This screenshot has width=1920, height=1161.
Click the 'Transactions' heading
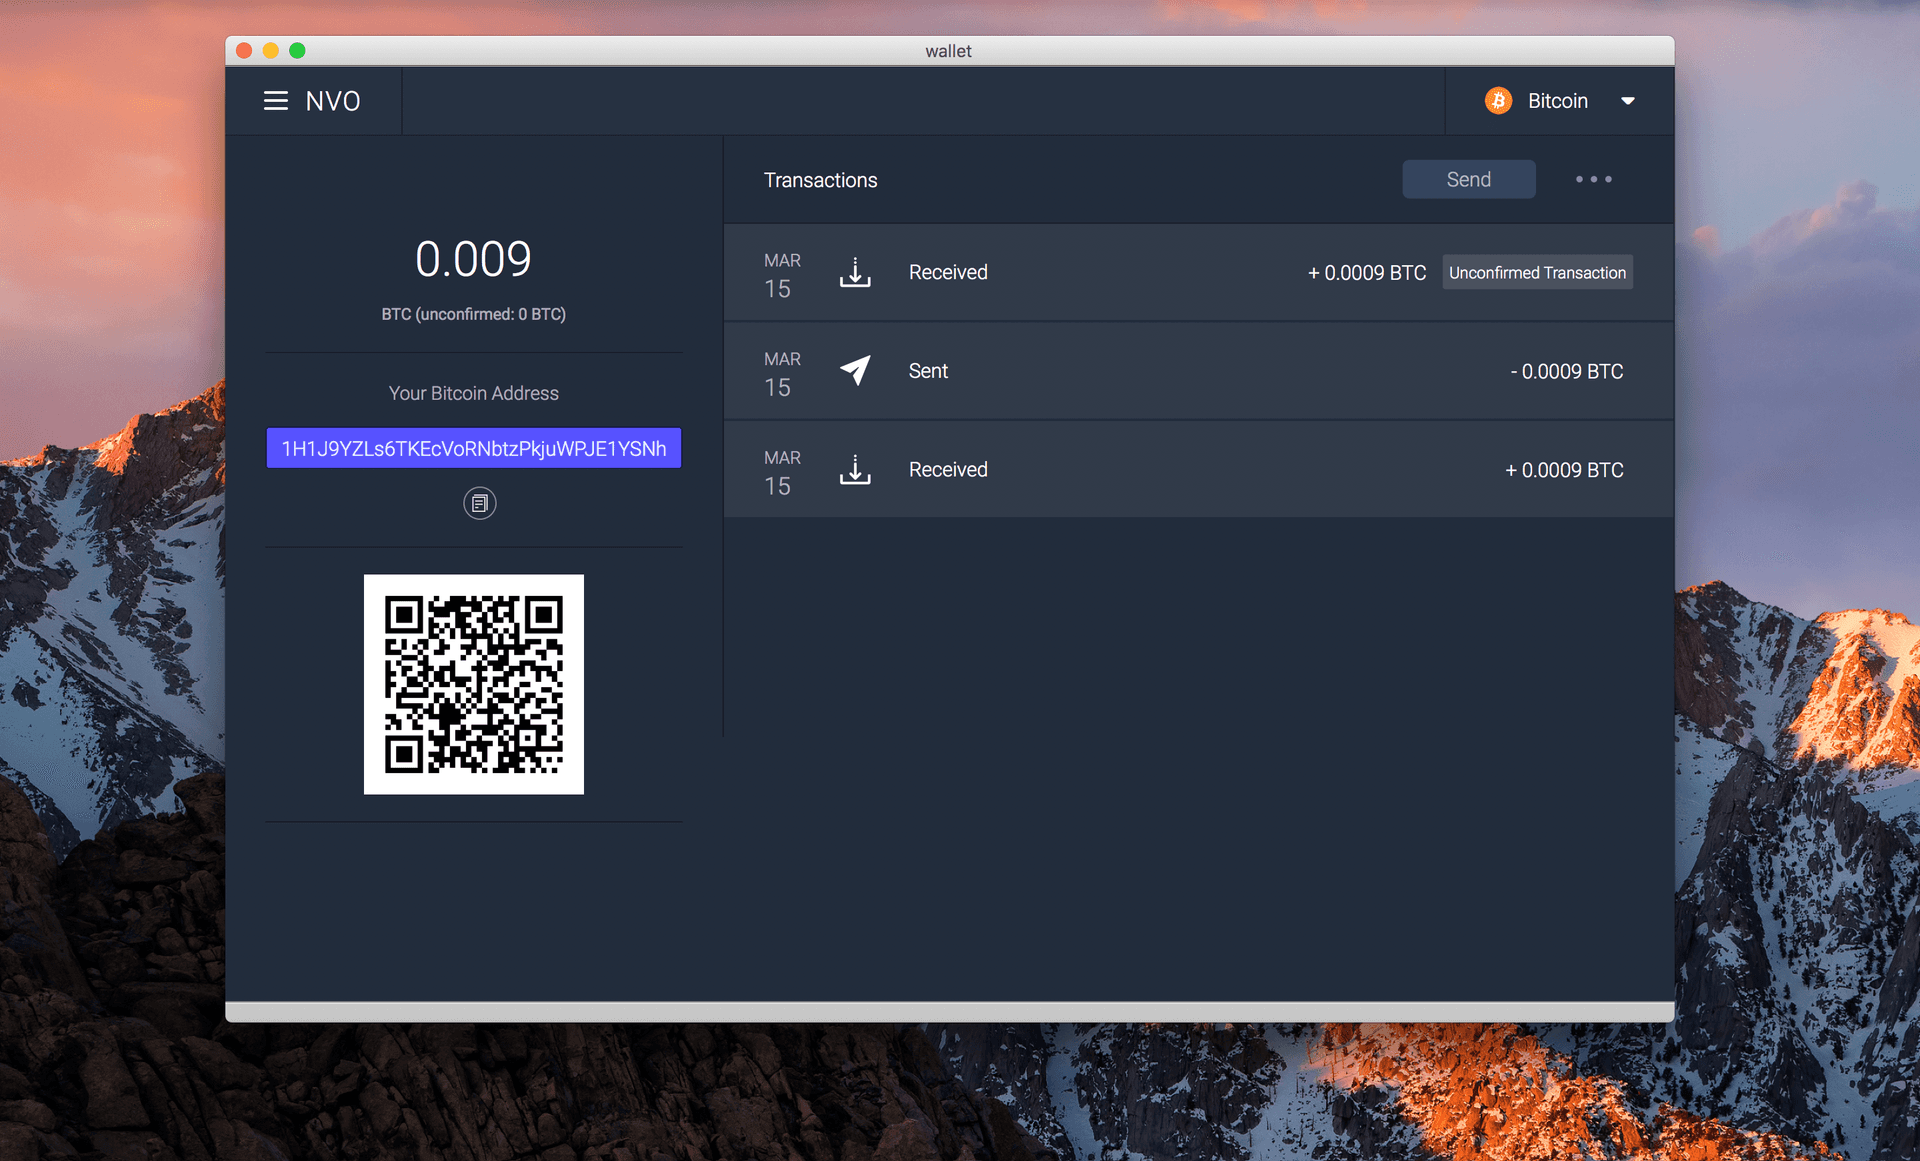click(820, 180)
